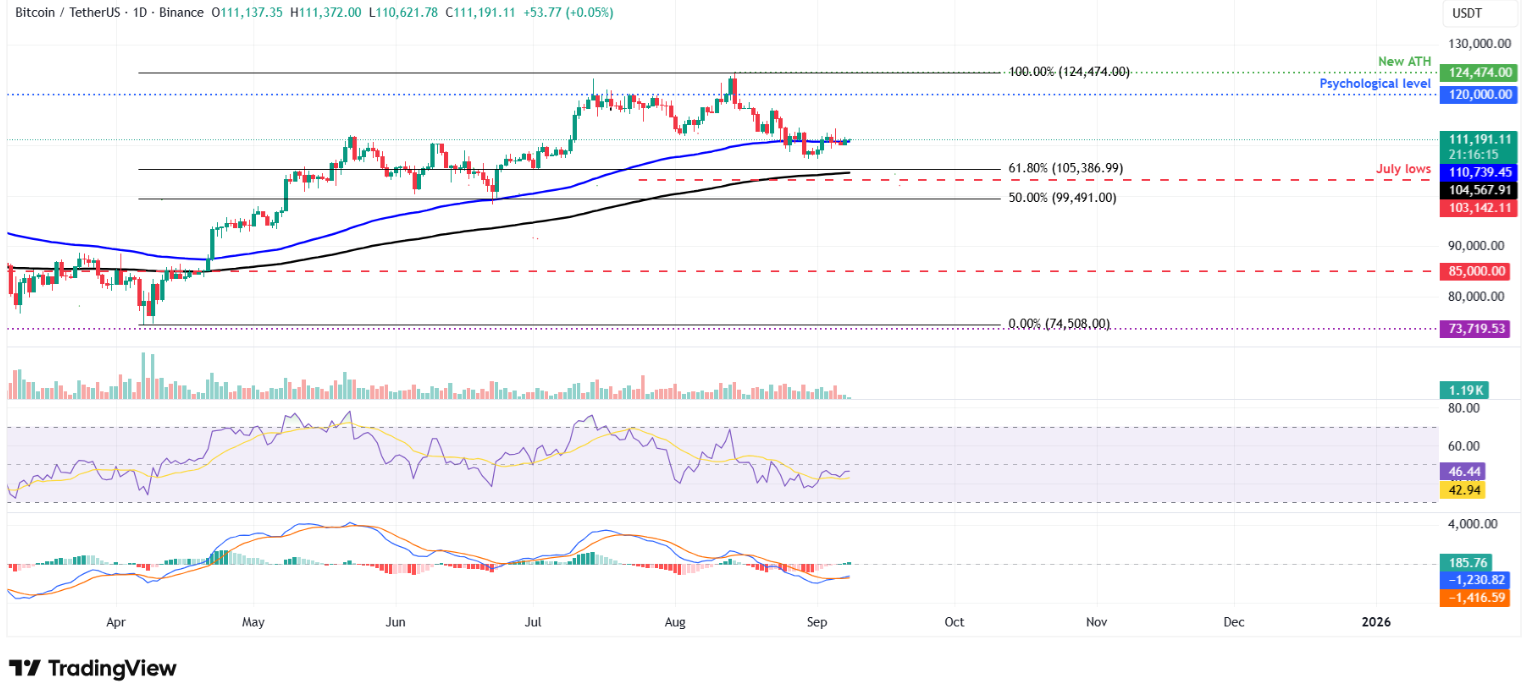Click Sep on the time axis
1530x699 pixels.
click(816, 621)
